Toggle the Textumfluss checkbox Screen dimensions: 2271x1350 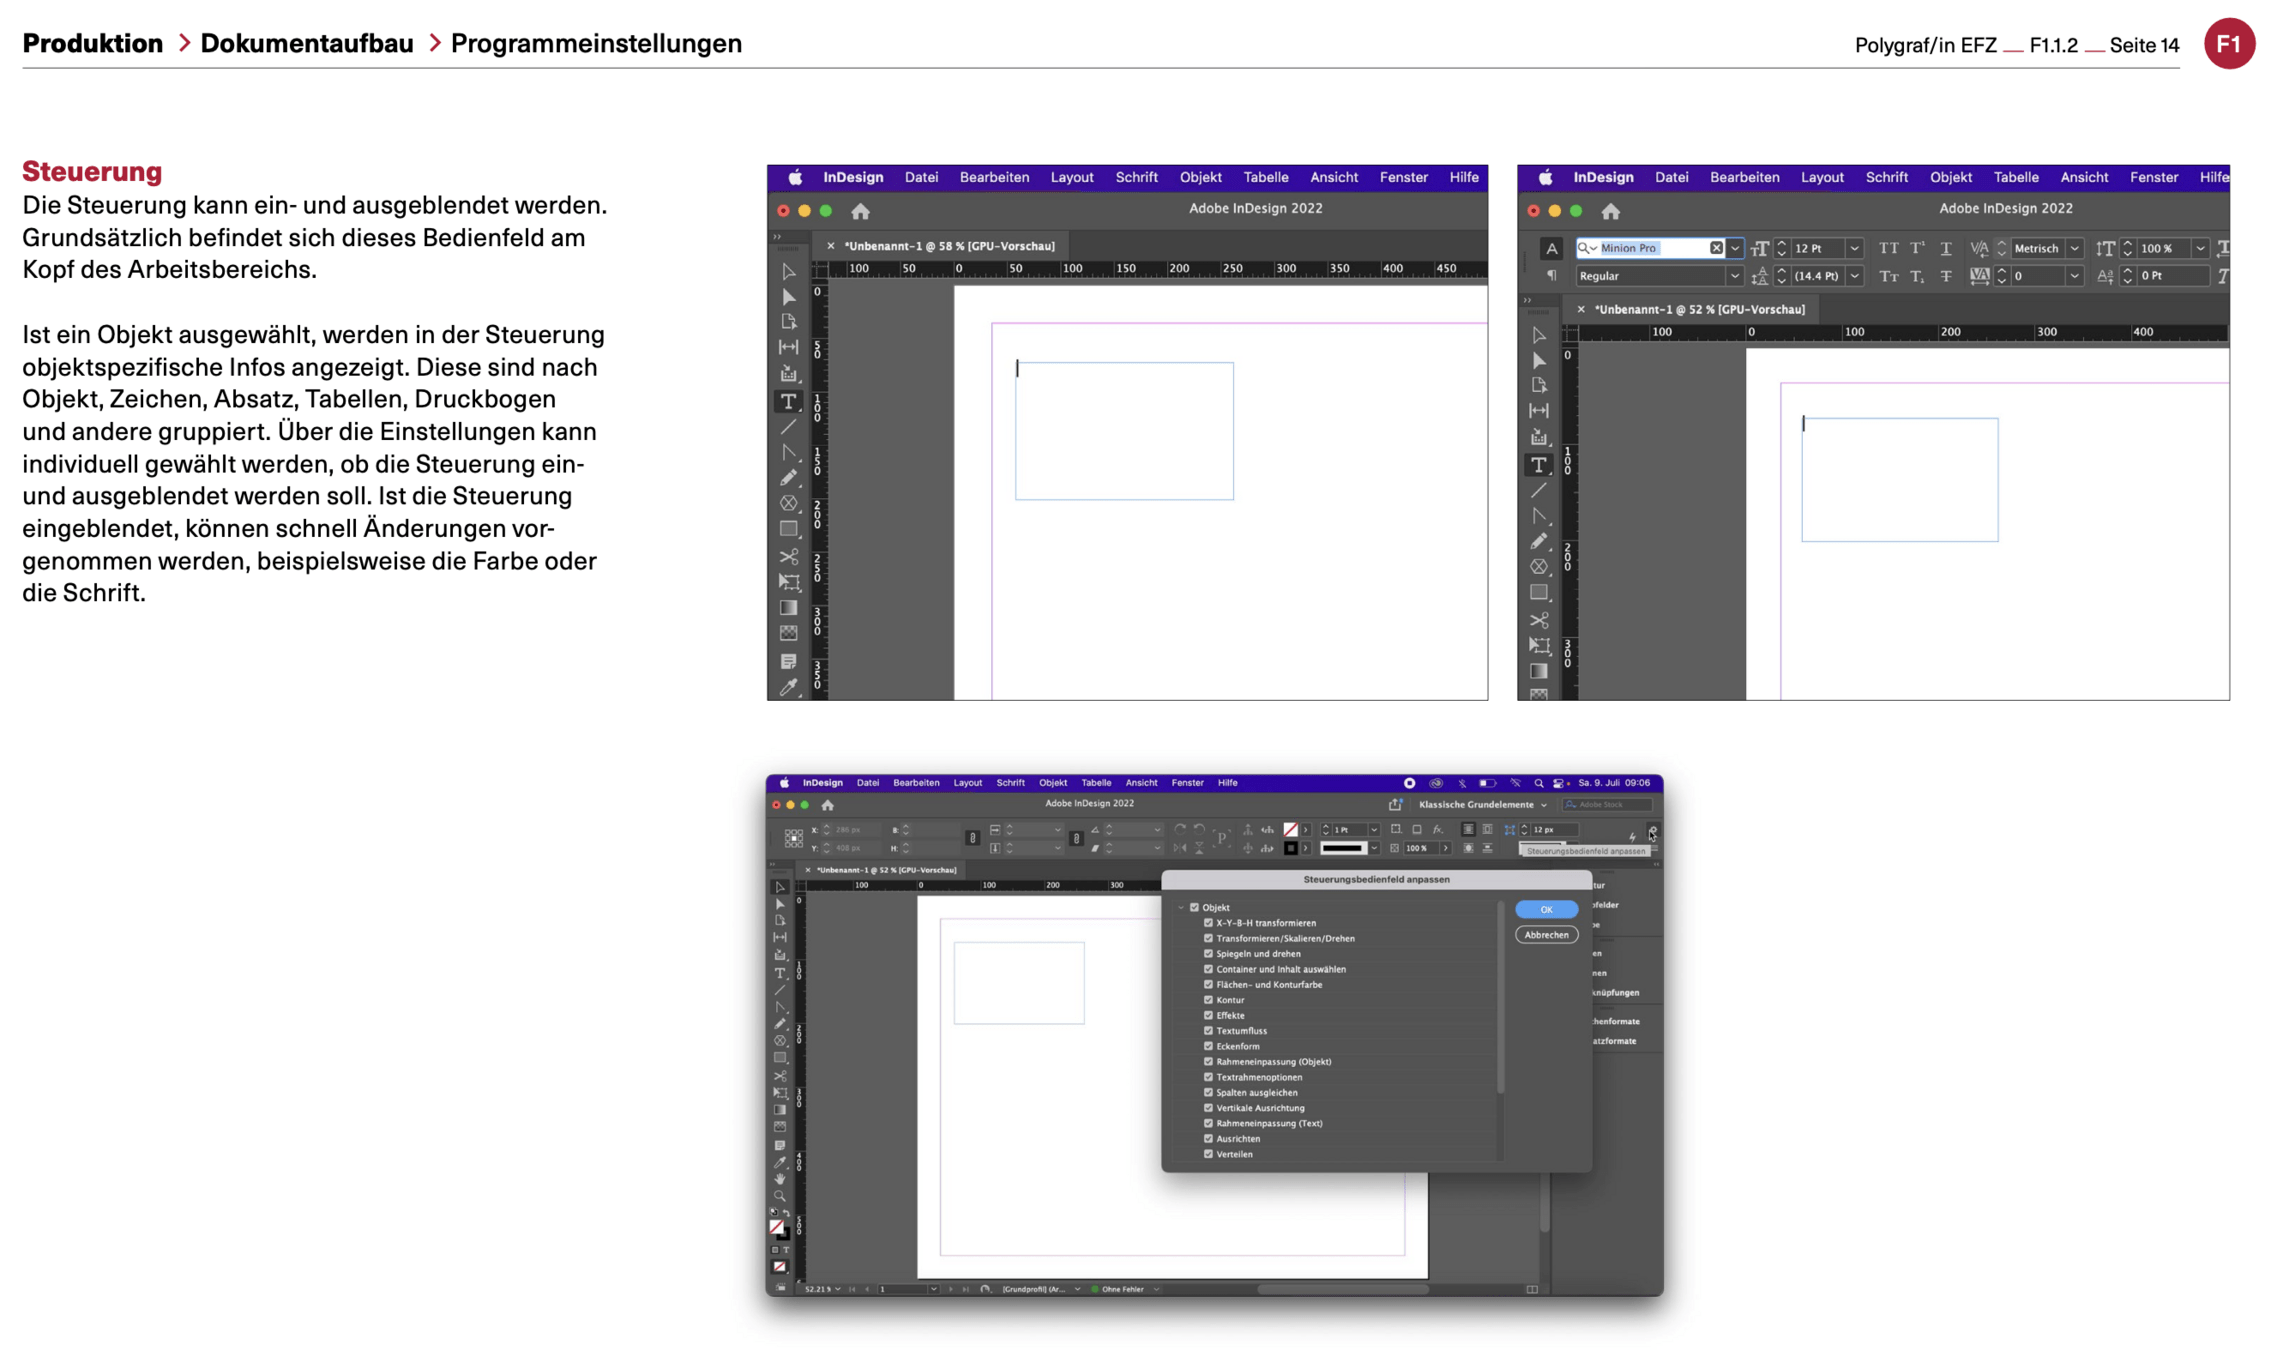[1208, 1030]
